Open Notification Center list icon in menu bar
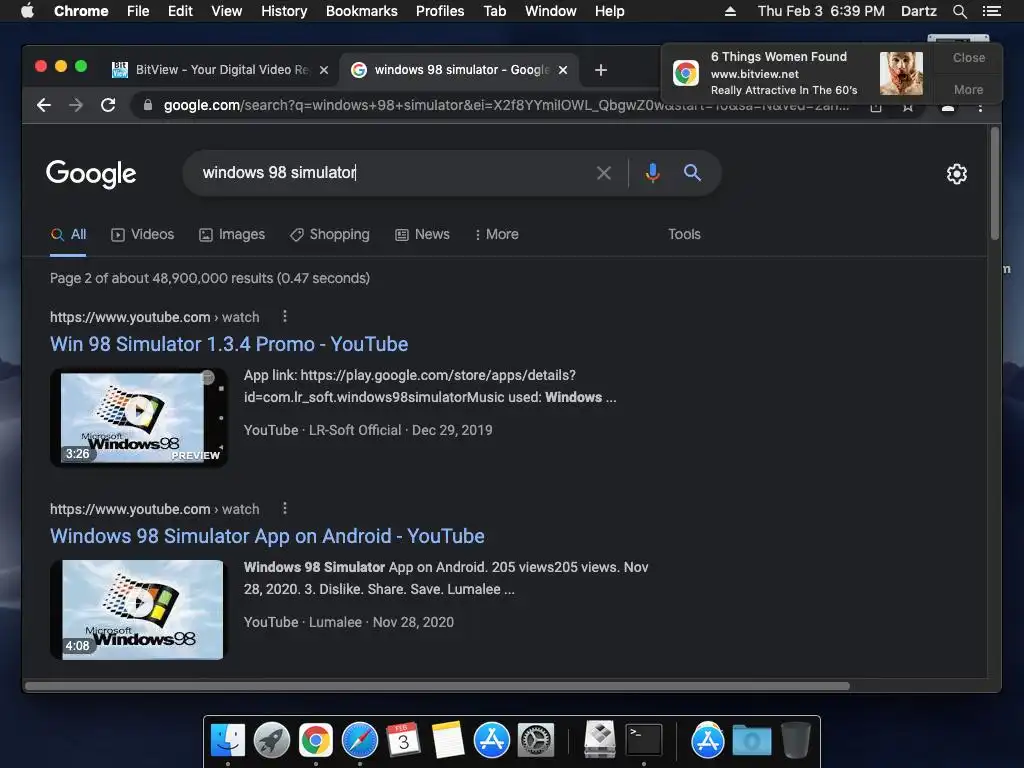The width and height of the screenshot is (1024, 768). coord(991,11)
